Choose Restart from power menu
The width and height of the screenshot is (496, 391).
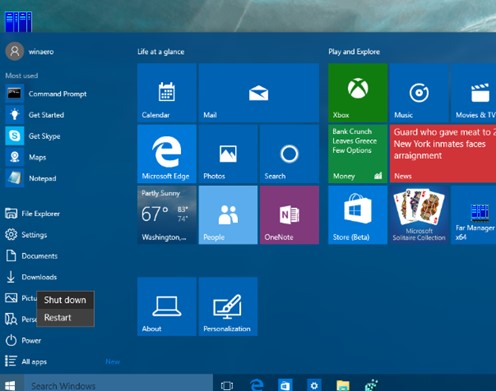(x=65, y=317)
